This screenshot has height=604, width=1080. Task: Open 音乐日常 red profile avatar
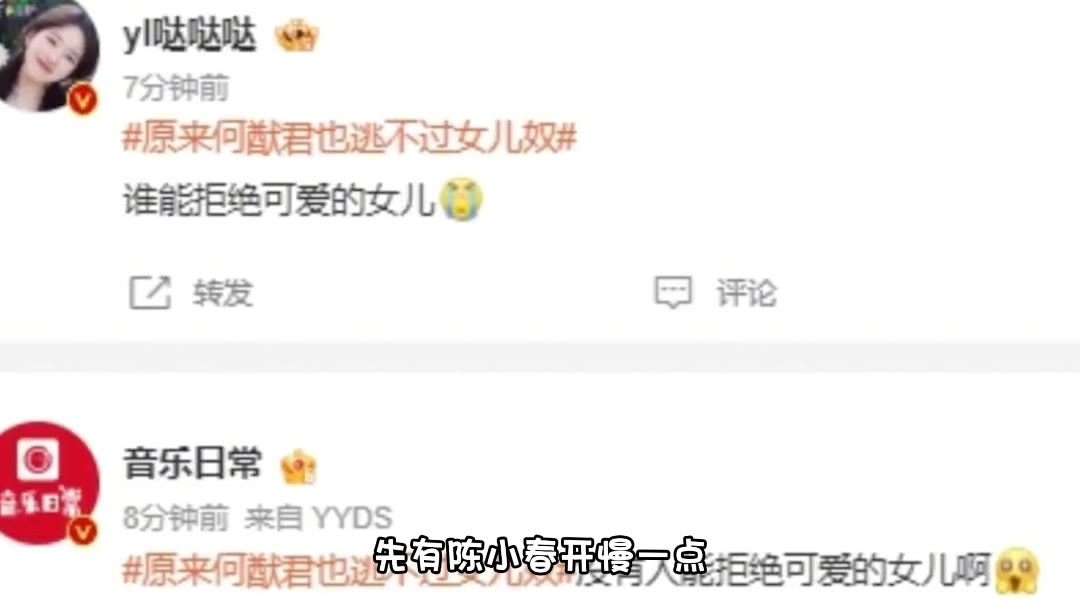48,483
